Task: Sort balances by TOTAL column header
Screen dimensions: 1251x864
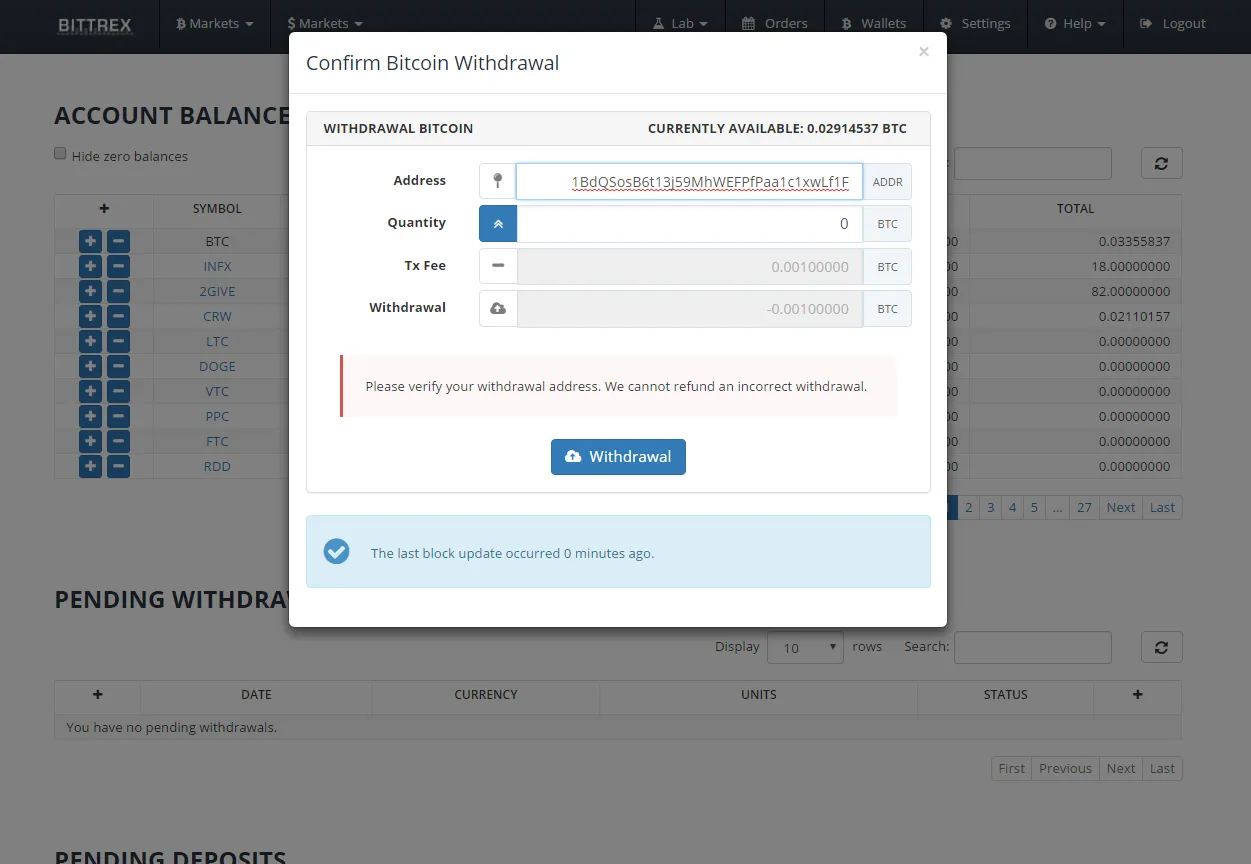Action: point(1075,209)
